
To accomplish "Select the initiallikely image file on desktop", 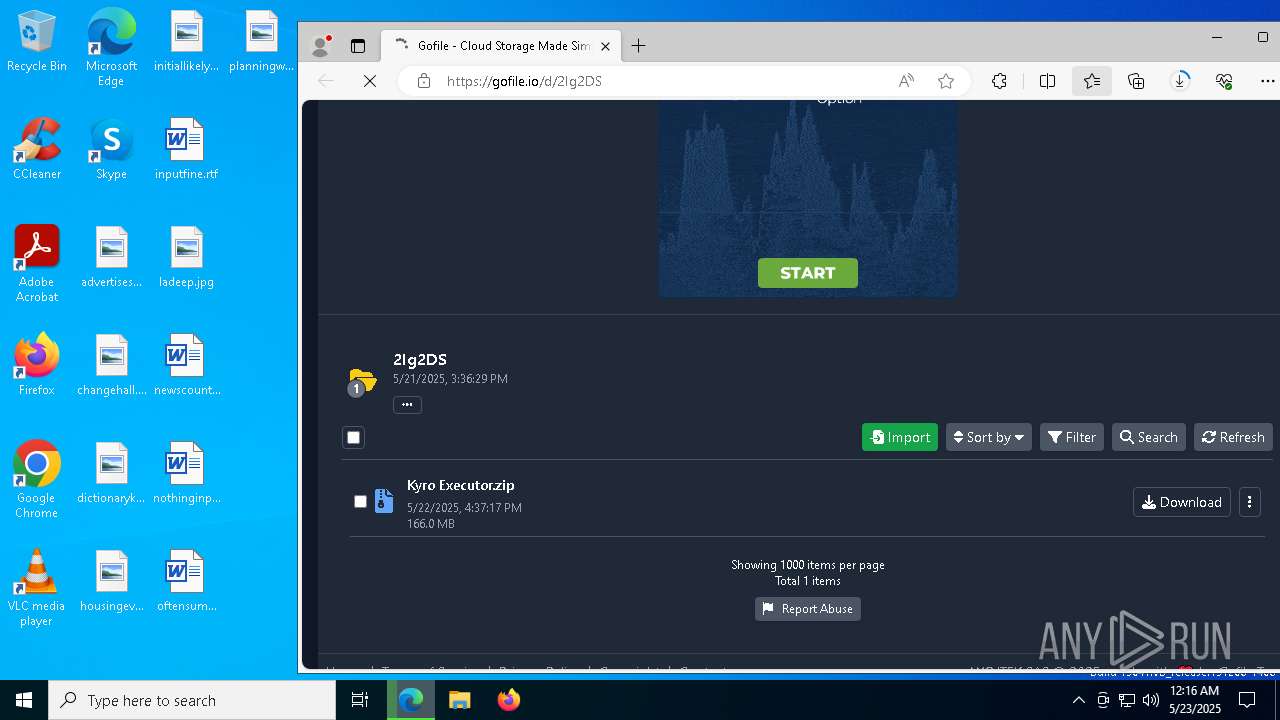I will coord(186,42).
